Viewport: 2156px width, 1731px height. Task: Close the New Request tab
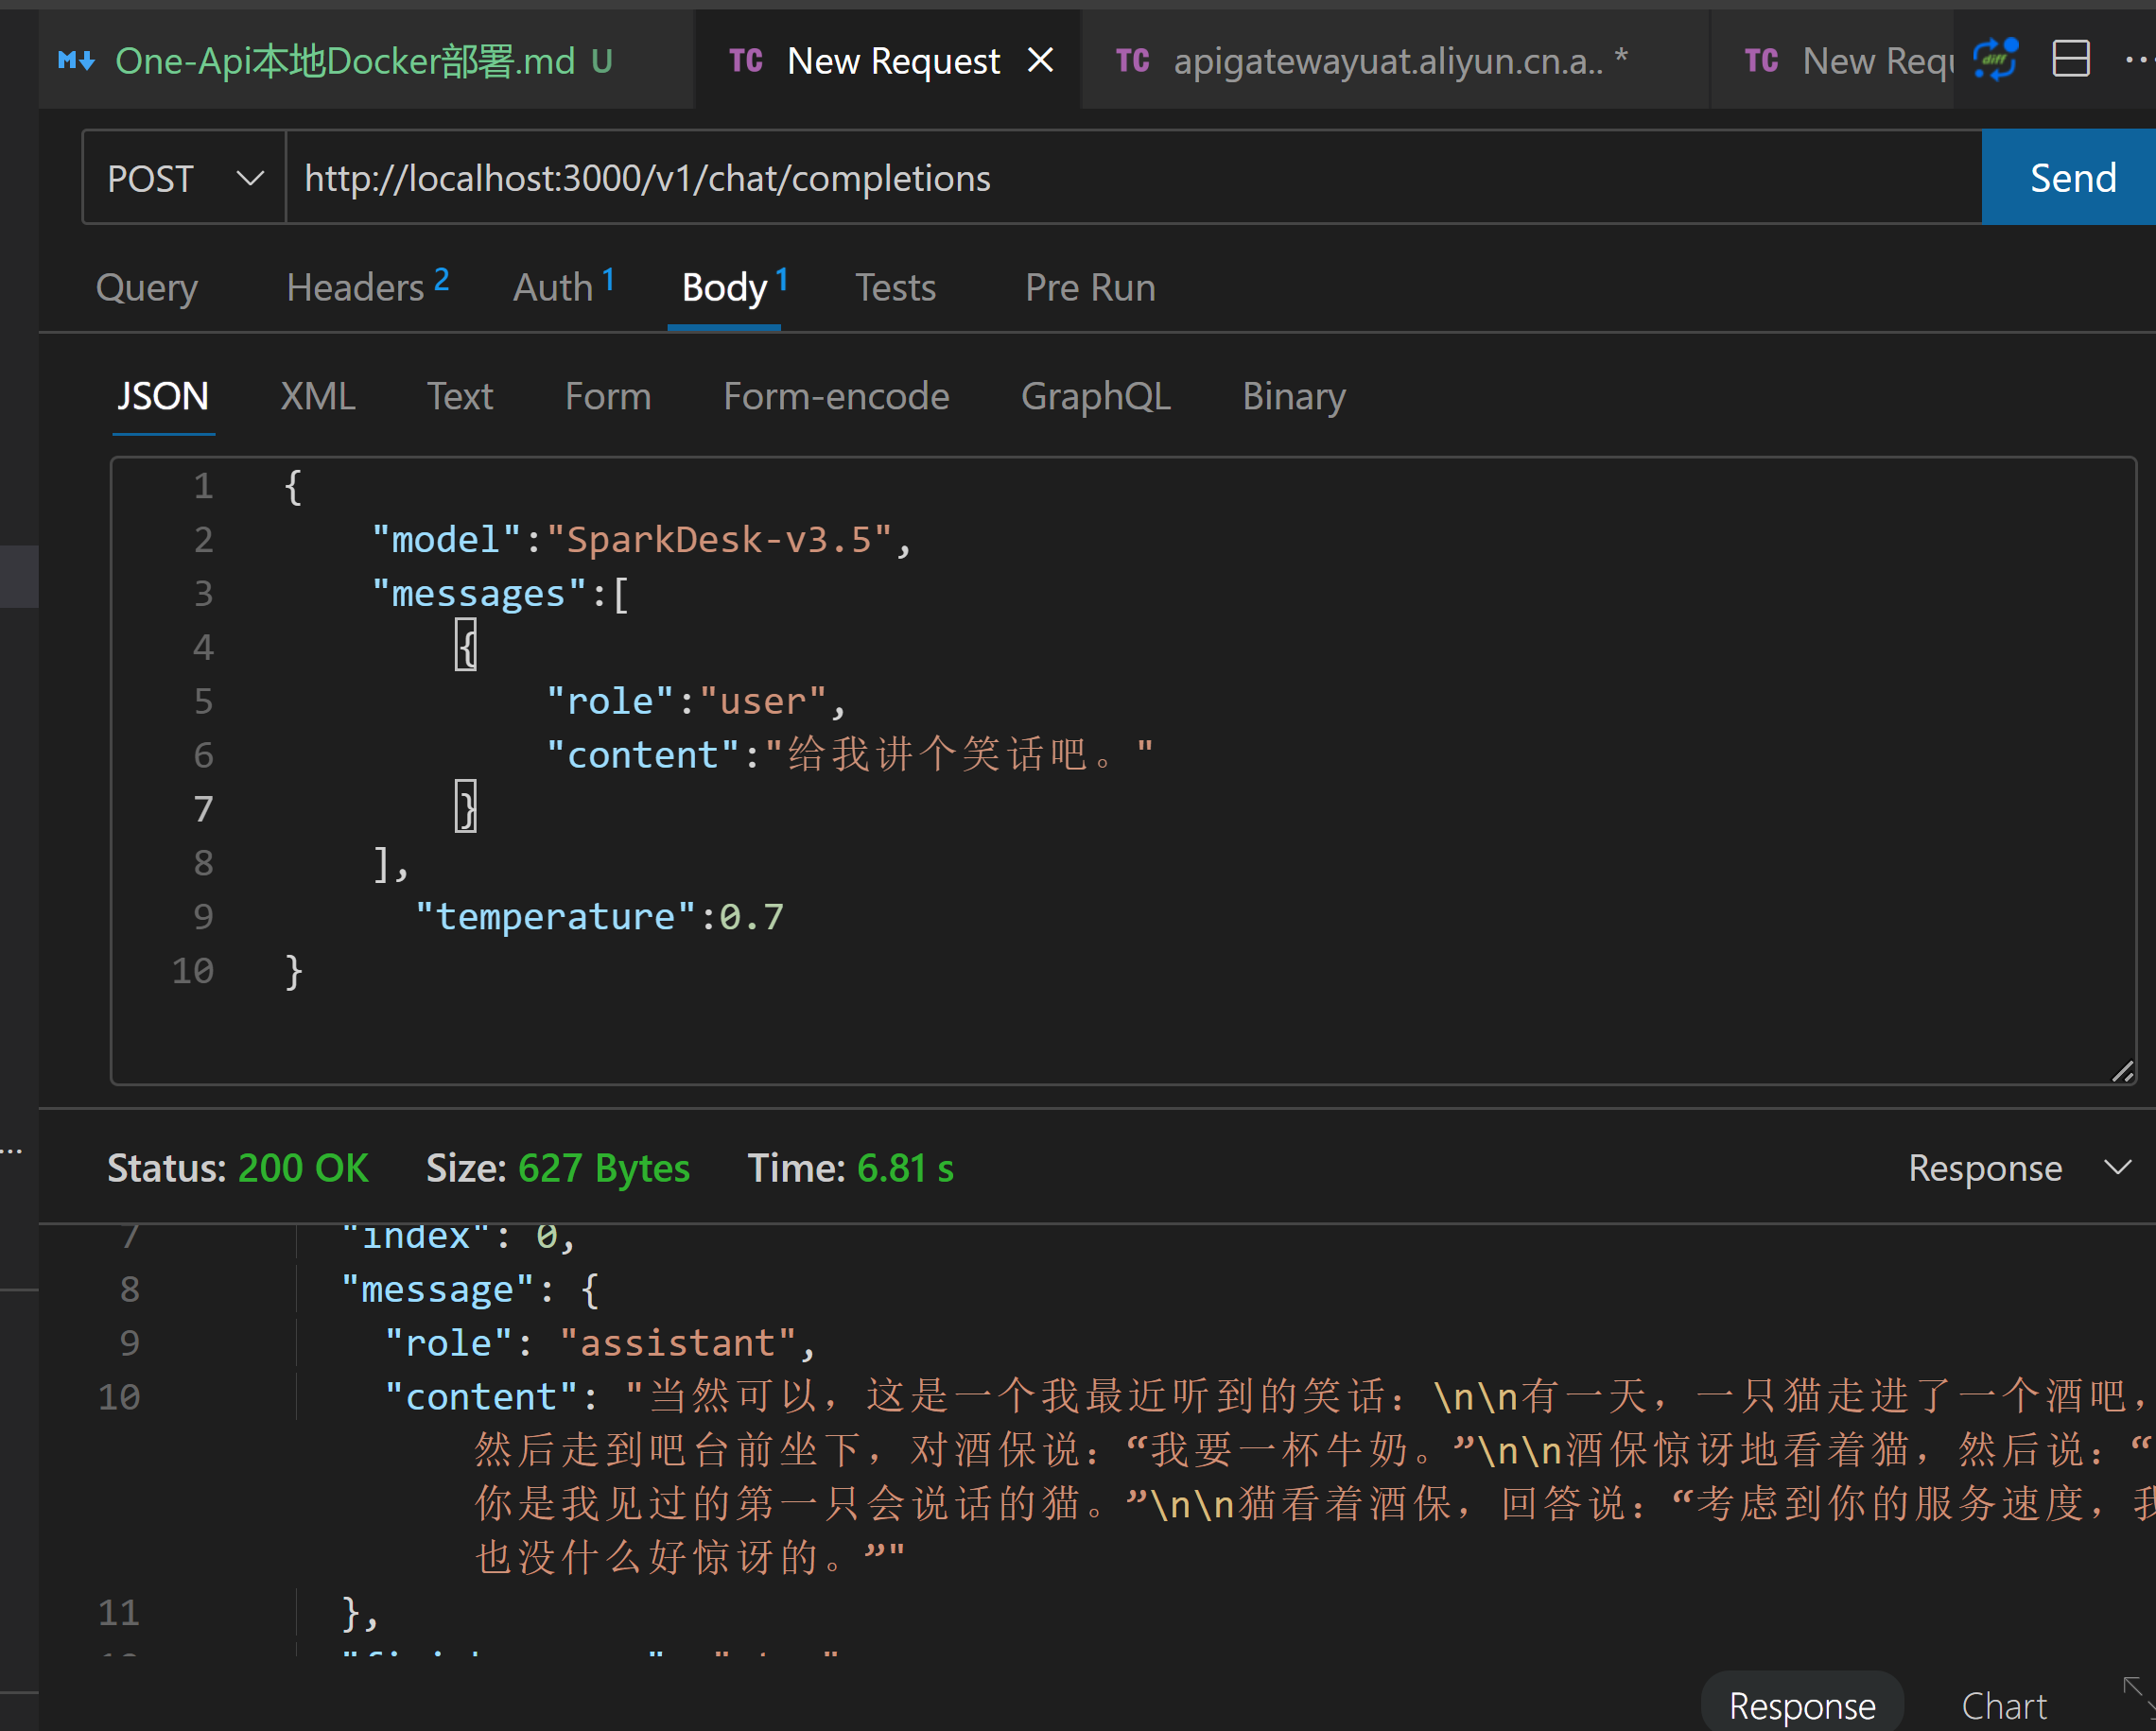(x=1040, y=61)
